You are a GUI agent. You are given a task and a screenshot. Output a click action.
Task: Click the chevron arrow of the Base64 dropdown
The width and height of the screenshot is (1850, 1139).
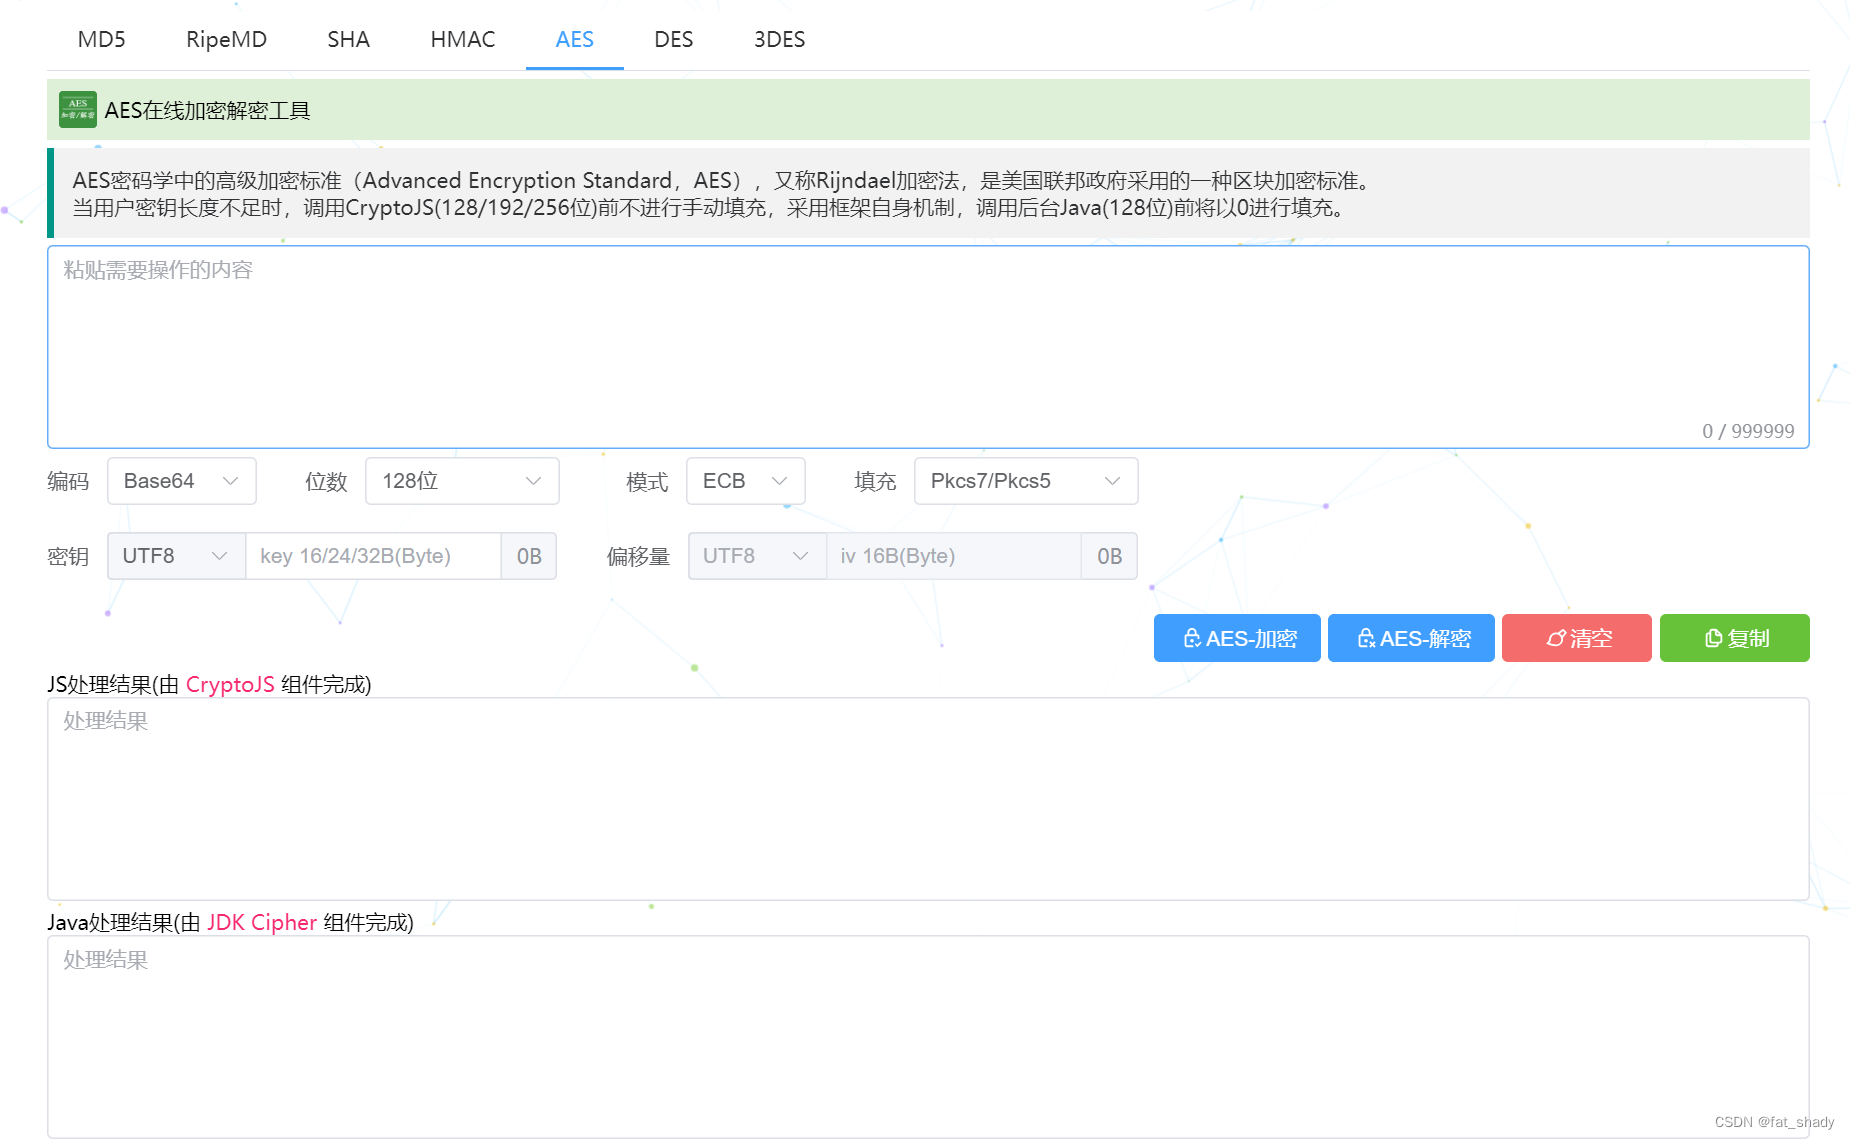point(231,481)
